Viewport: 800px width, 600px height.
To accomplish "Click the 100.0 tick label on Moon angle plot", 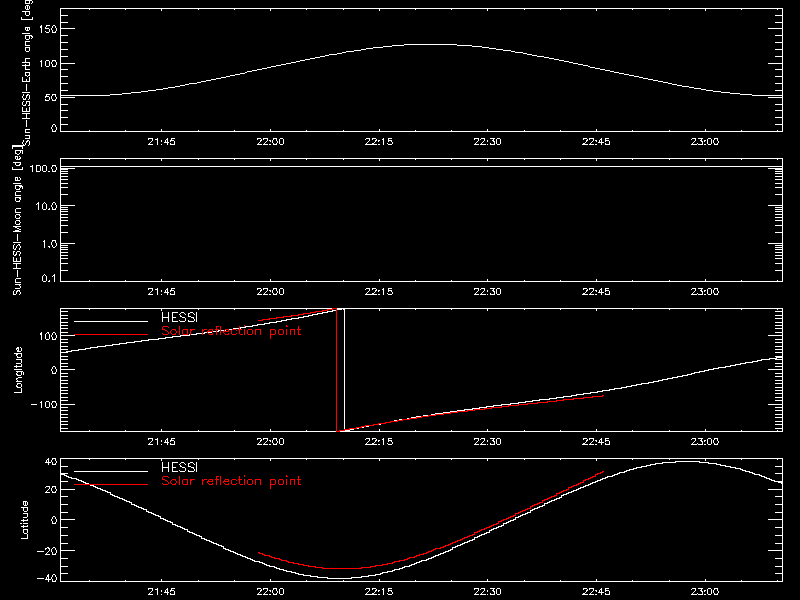I will tap(44, 168).
